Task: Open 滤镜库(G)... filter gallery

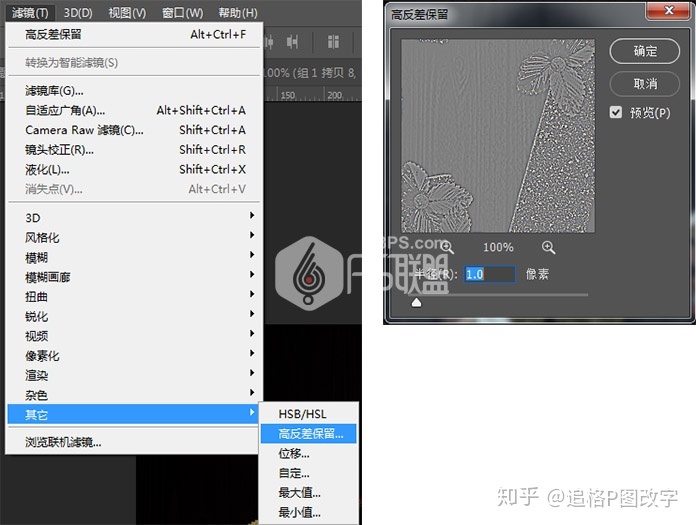Action: click(x=134, y=91)
